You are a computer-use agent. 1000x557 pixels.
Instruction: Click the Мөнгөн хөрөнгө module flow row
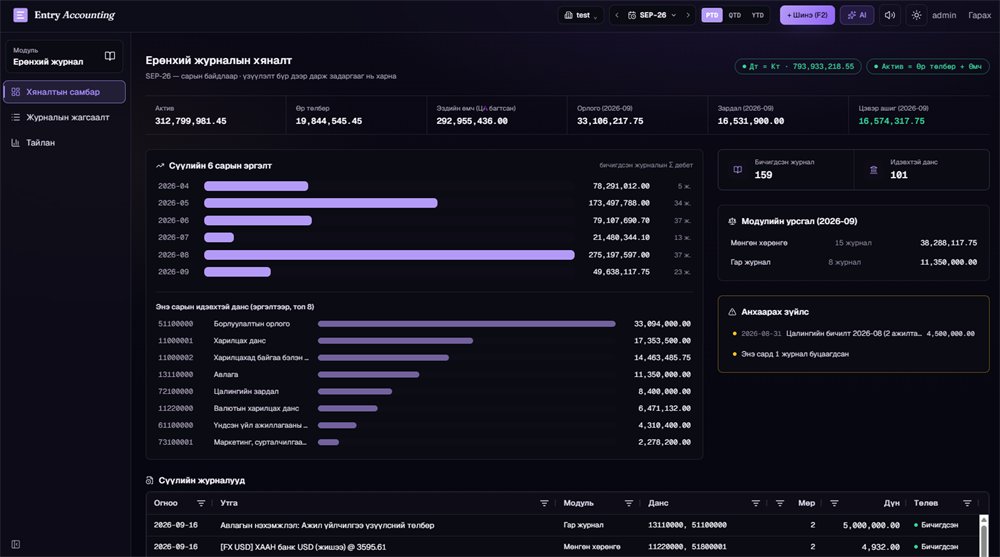tap(853, 243)
